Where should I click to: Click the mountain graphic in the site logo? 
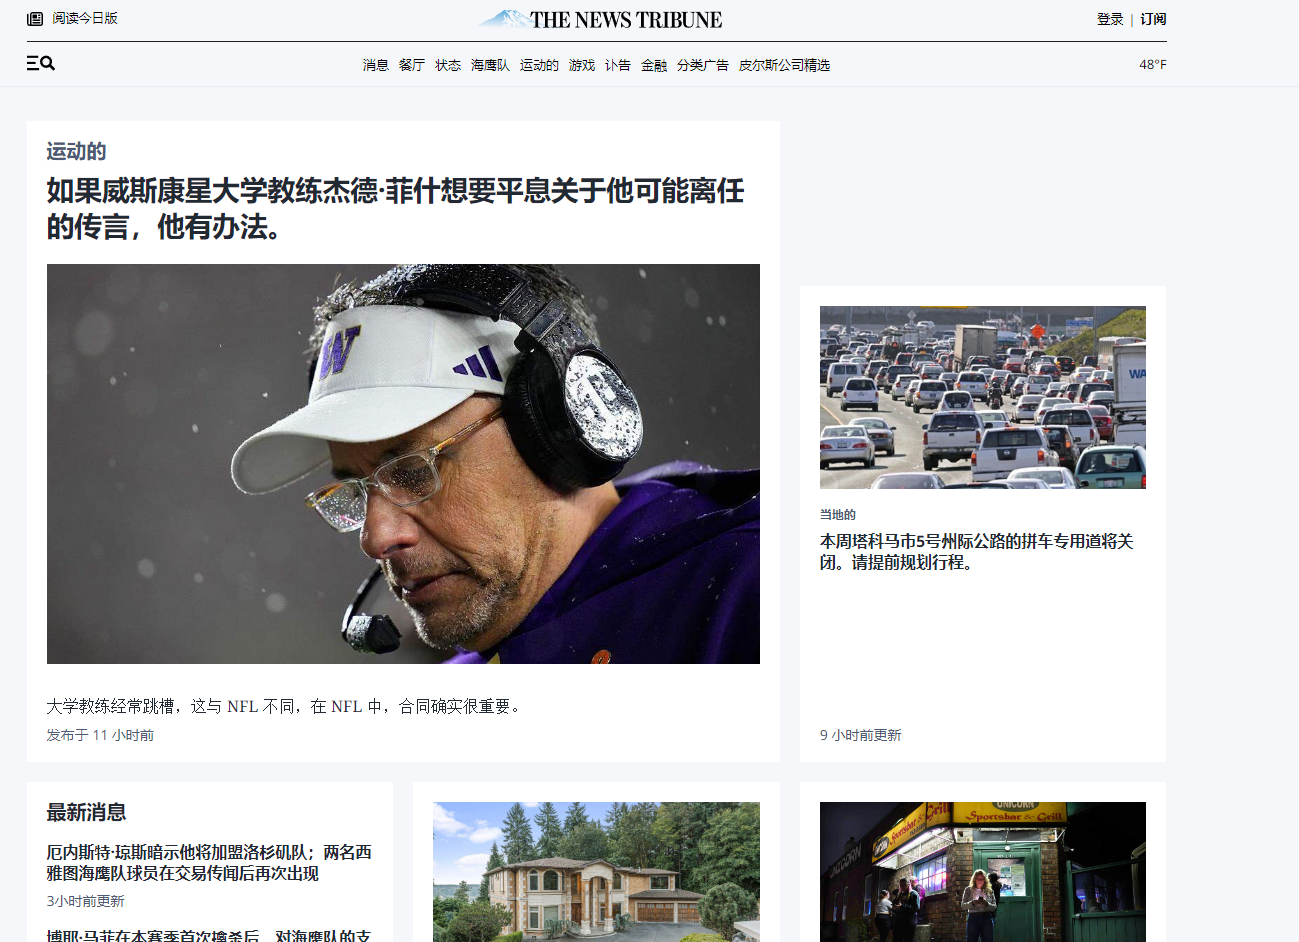coord(504,17)
